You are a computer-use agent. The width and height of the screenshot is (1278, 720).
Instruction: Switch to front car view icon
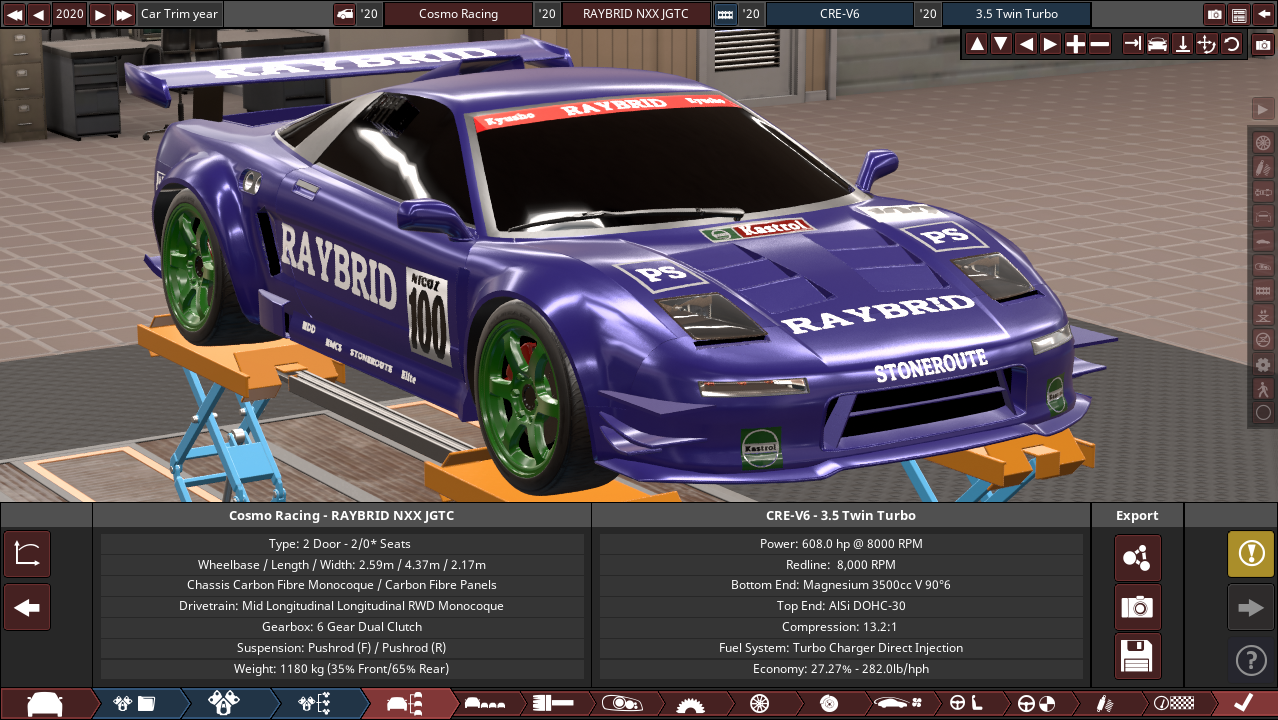(1158, 44)
